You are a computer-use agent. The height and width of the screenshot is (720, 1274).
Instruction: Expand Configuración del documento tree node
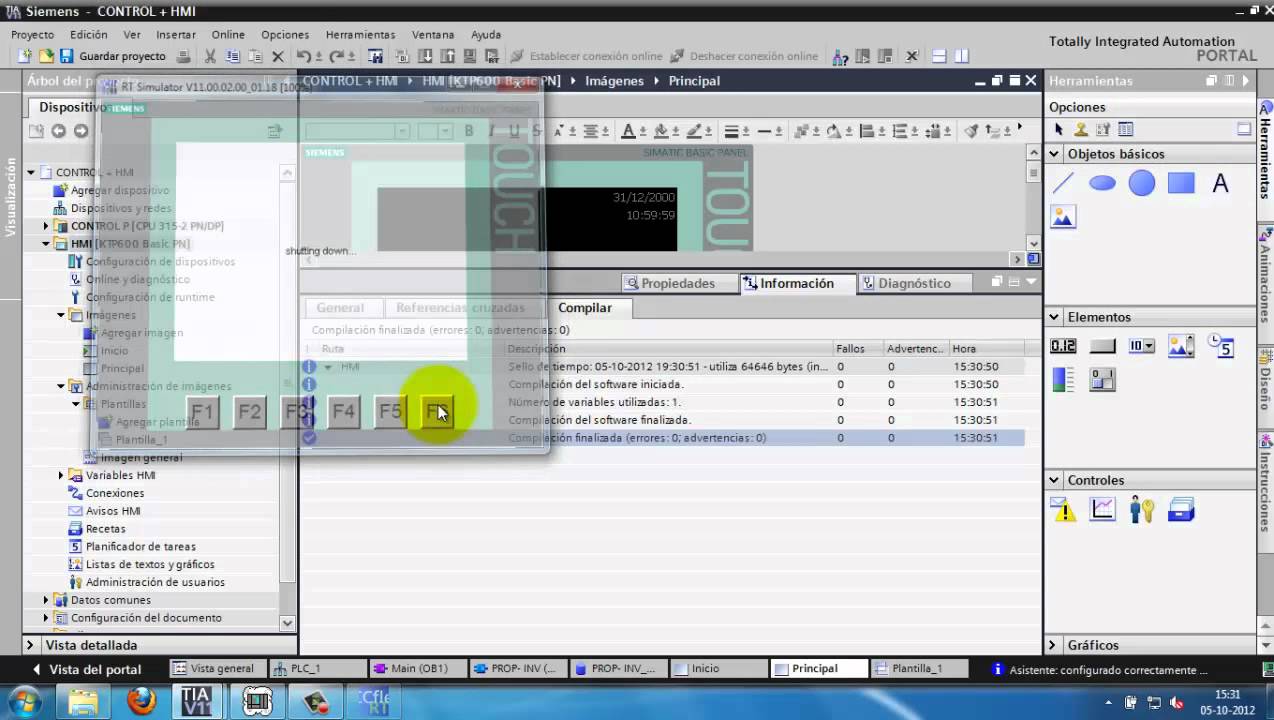click(46, 618)
